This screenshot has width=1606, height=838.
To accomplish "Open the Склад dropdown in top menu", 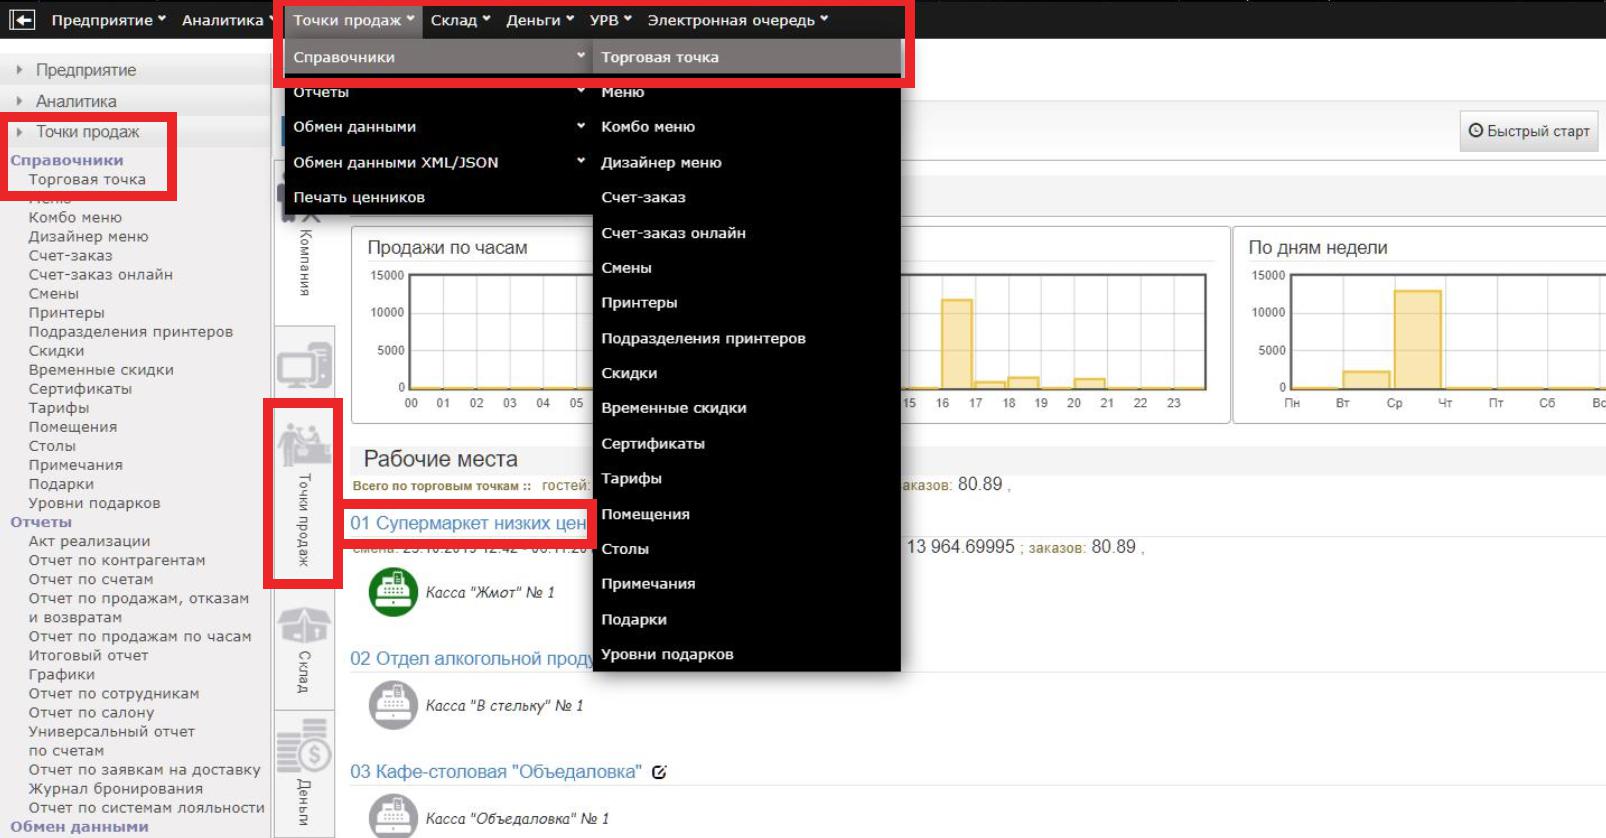I will click(460, 20).
